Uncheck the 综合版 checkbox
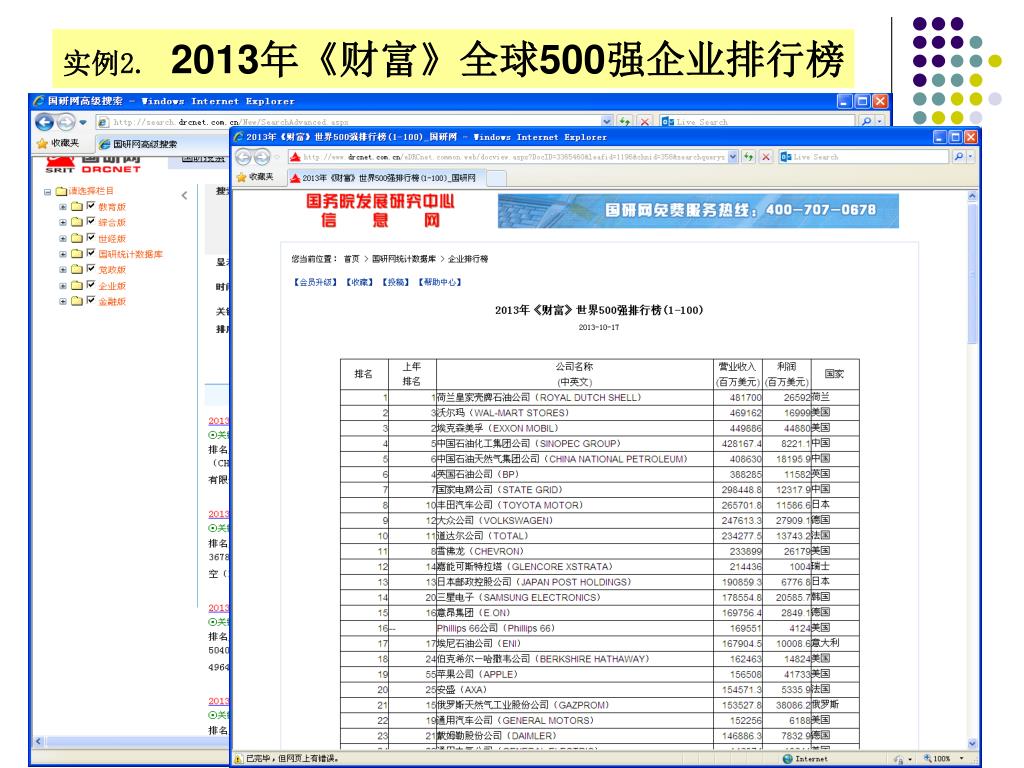The height and width of the screenshot is (768, 1024). [x=91, y=221]
